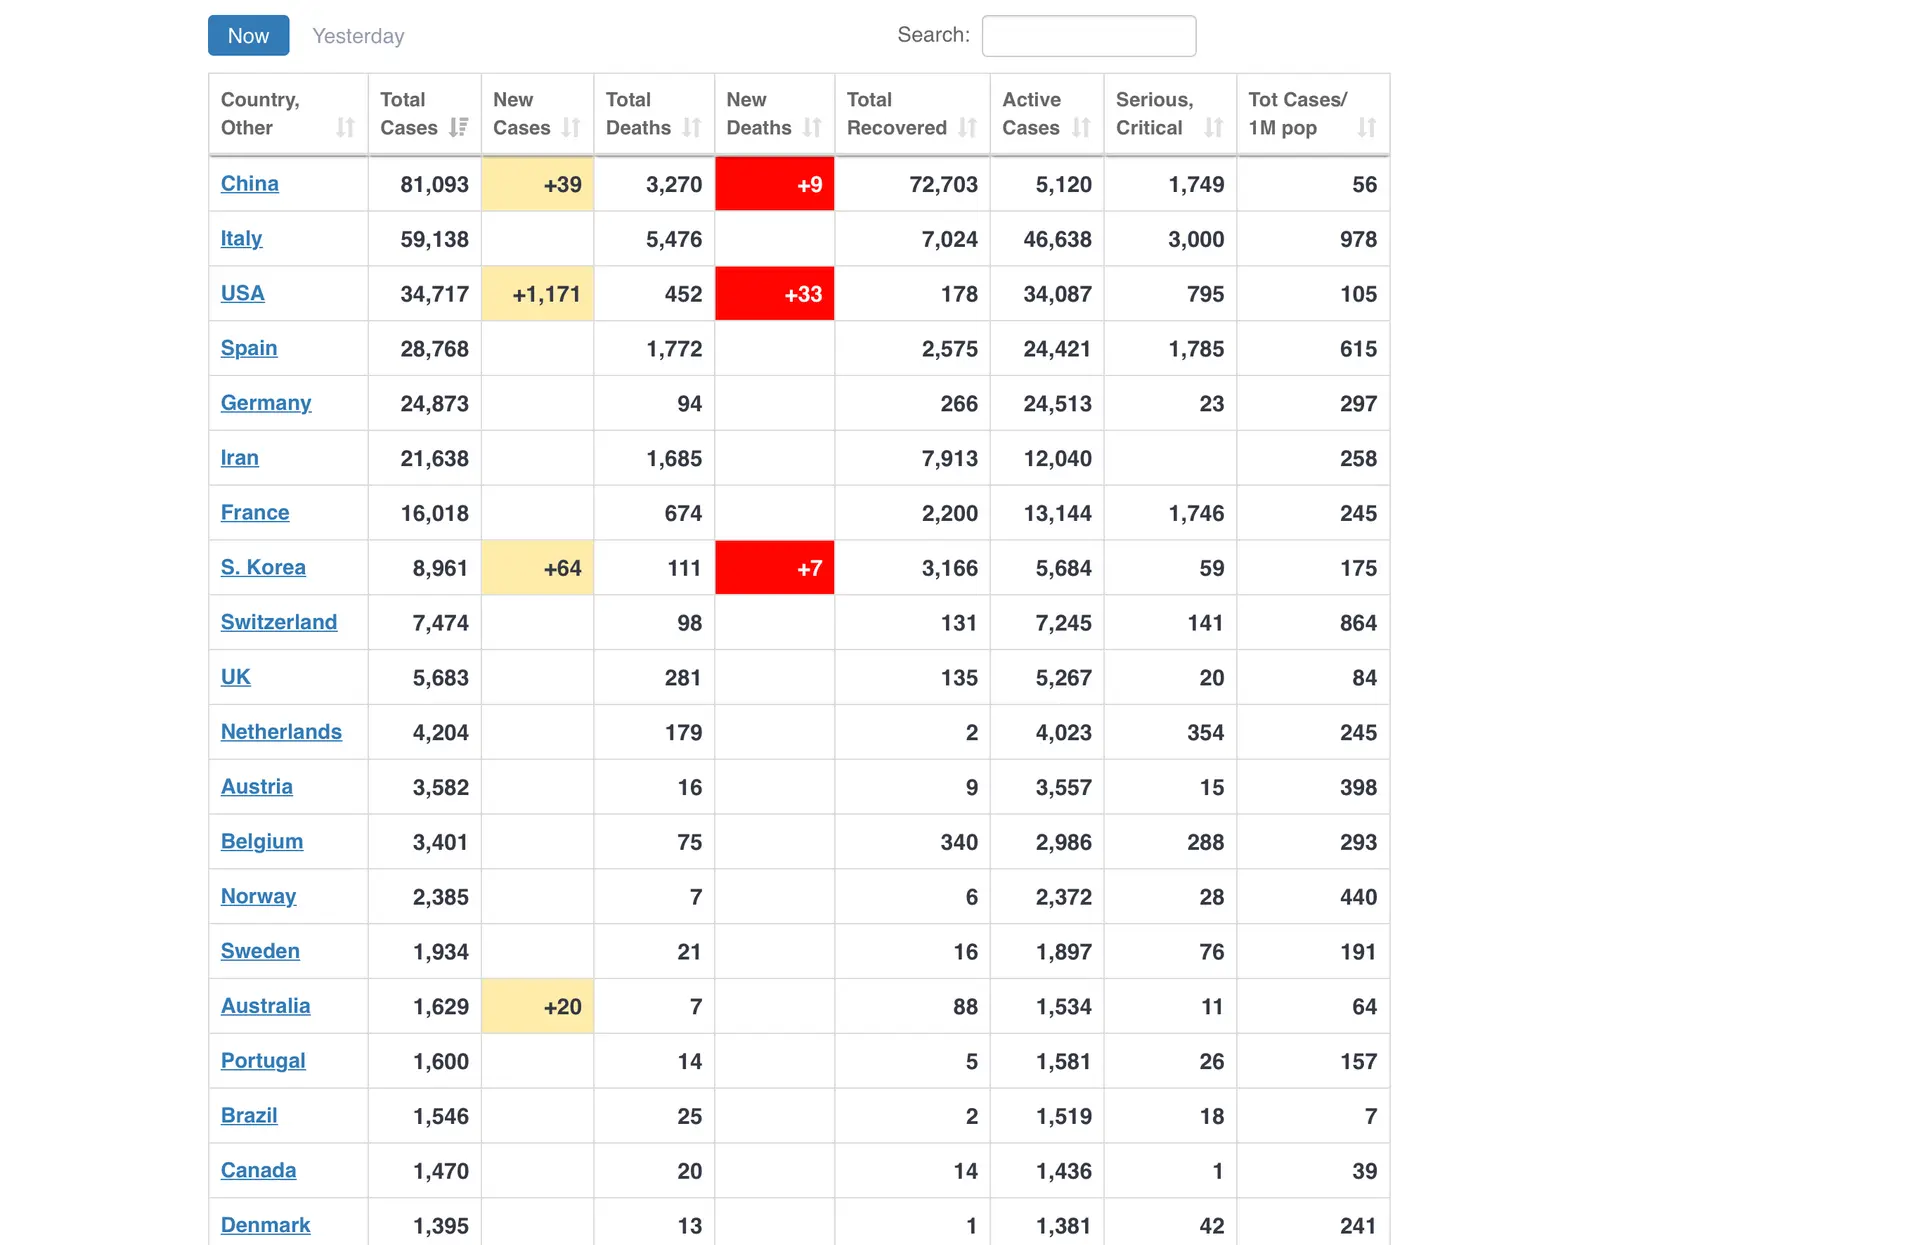
Task: Switch to the Yesterday tab
Action: (x=358, y=36)
